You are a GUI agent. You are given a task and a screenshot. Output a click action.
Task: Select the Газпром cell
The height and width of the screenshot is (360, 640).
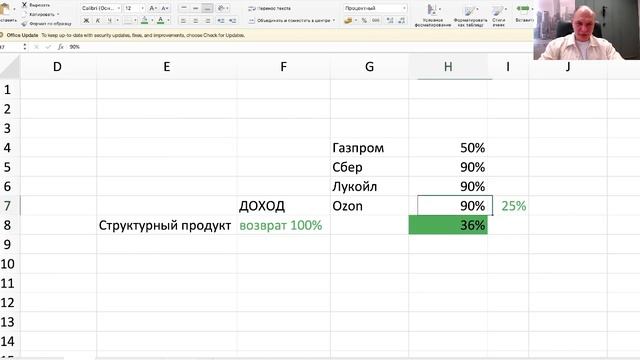pyautogui.click(x=369, y=148)
